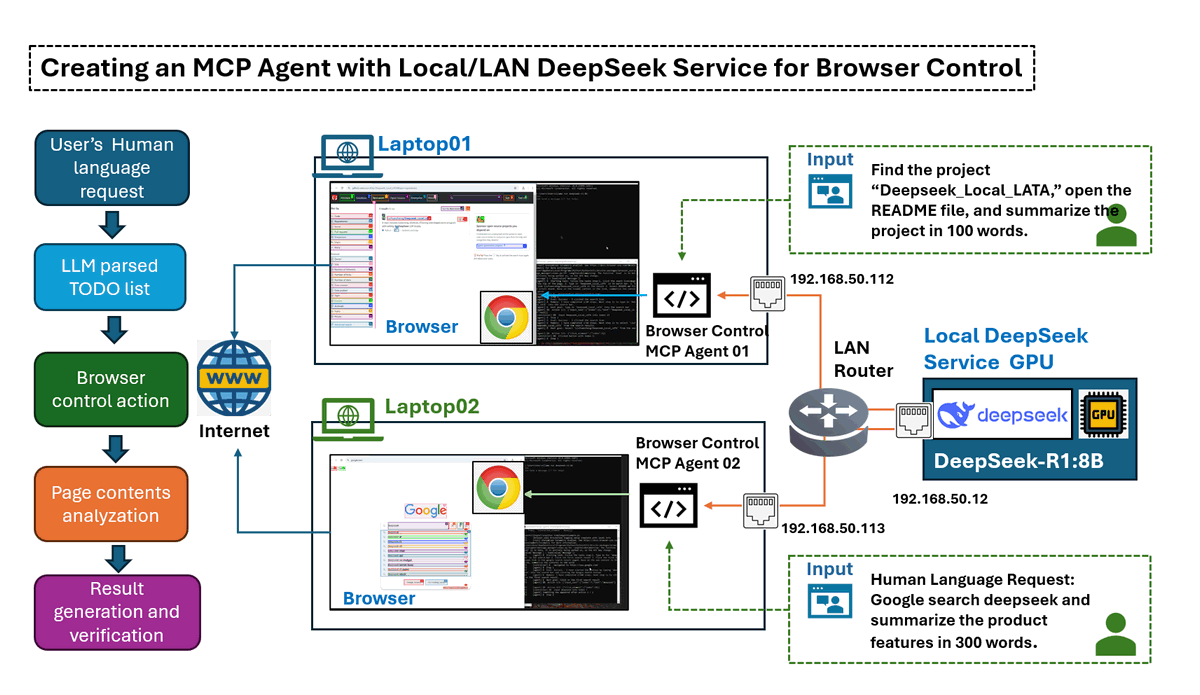Click the Ethernet port icon beside 192.168.50.112
This screenshot has width=1200, height=695.
pos(766,295)
